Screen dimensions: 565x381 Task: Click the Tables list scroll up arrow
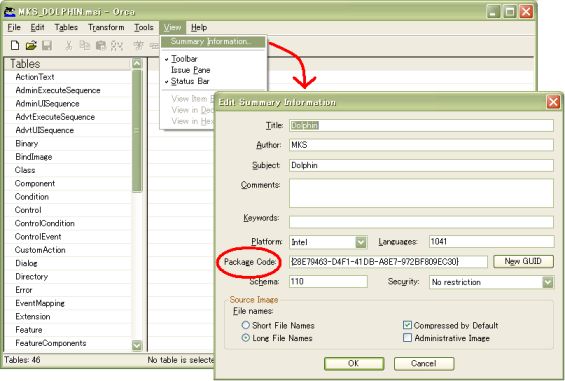pos(137,64)
